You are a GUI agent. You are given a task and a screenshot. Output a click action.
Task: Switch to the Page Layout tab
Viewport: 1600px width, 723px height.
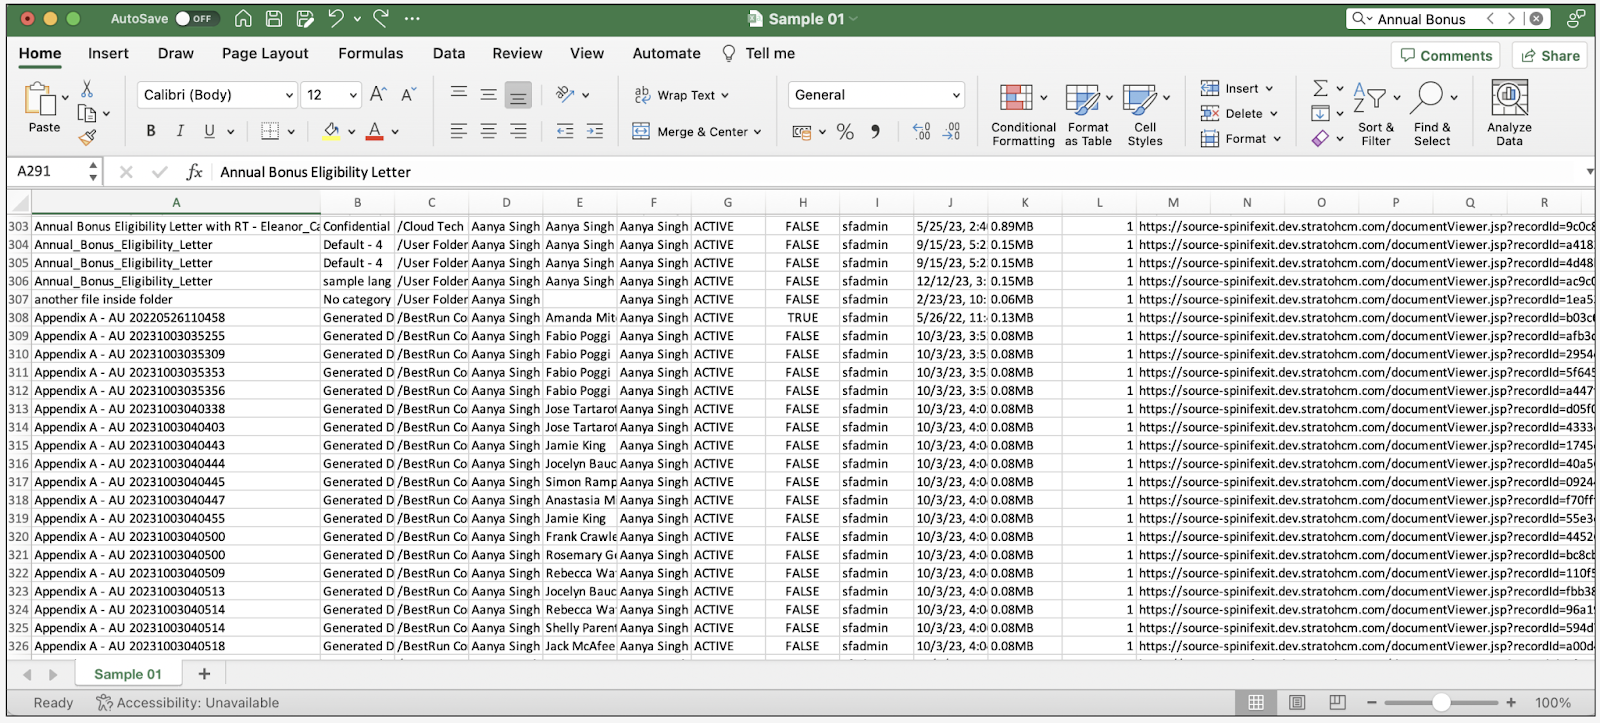265,54
